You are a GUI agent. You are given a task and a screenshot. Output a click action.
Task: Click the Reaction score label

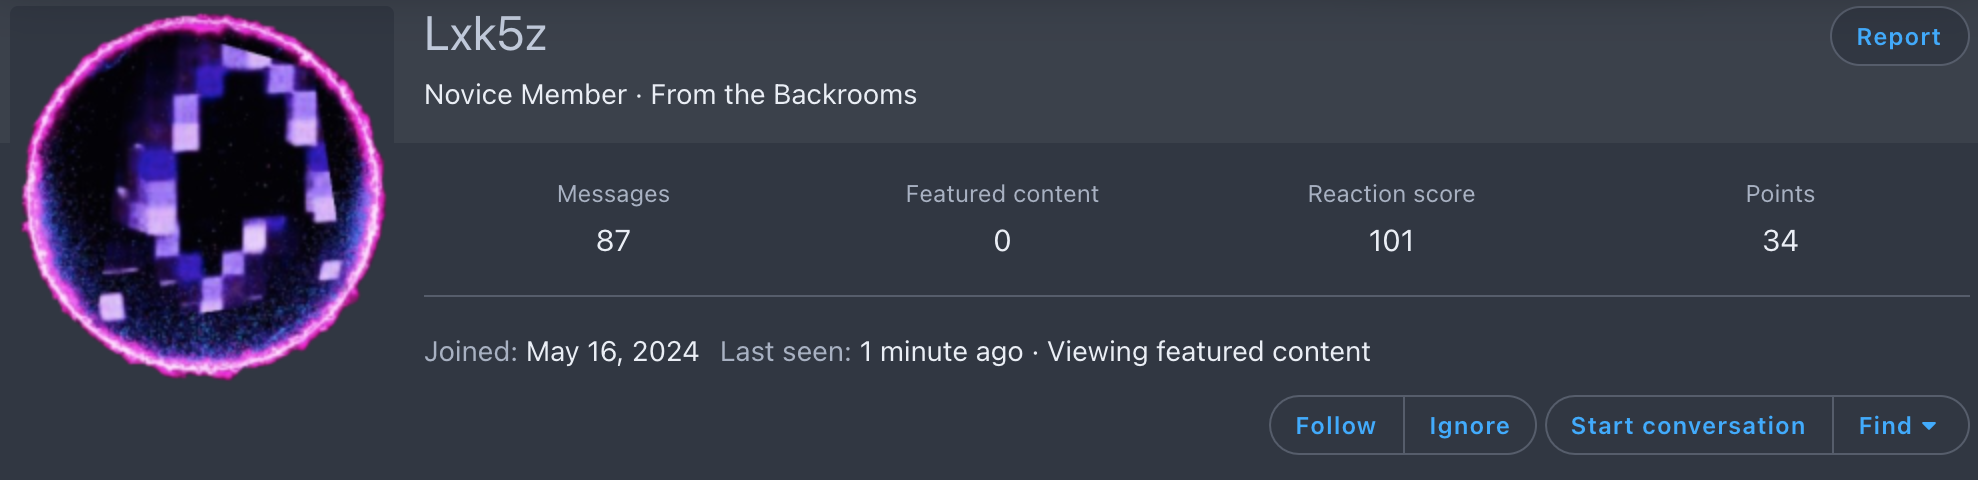1391,194
